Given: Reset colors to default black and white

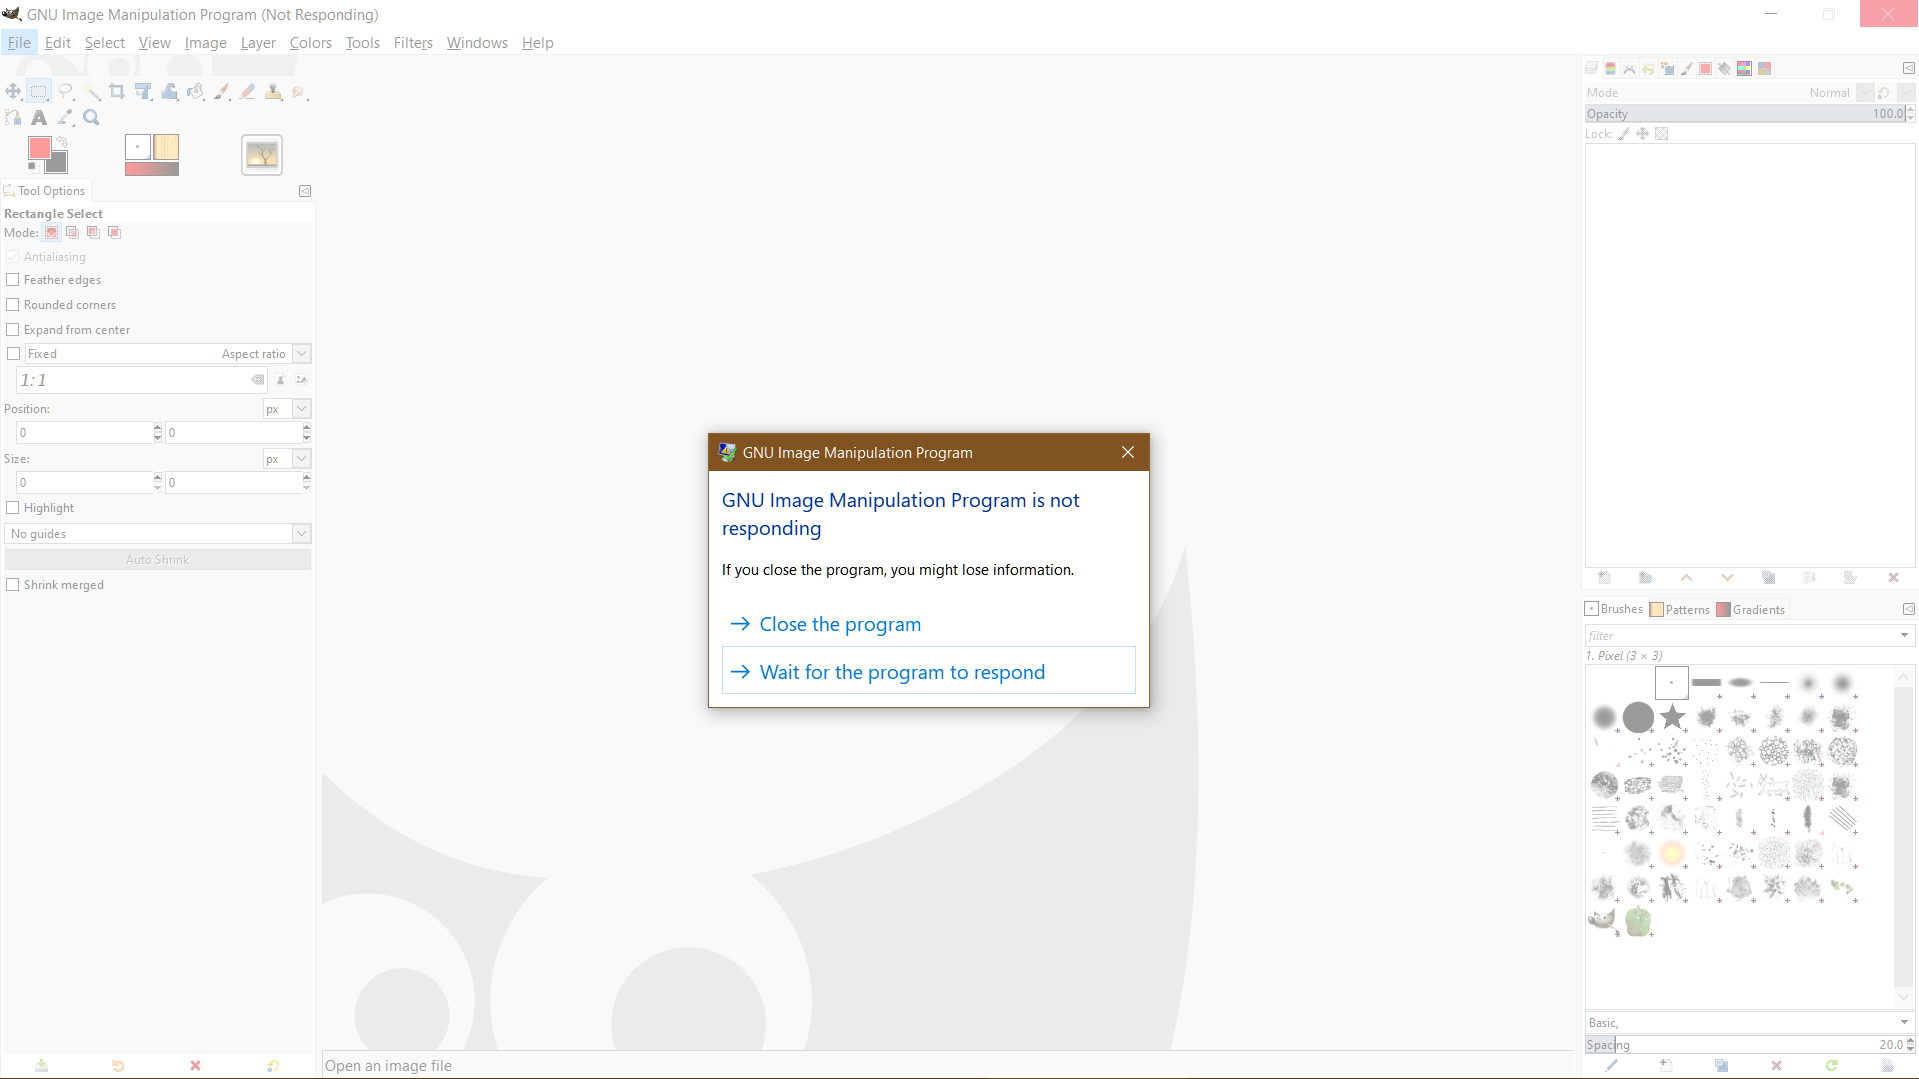Looking at the screenshot, I should click(x=33, y=167).
